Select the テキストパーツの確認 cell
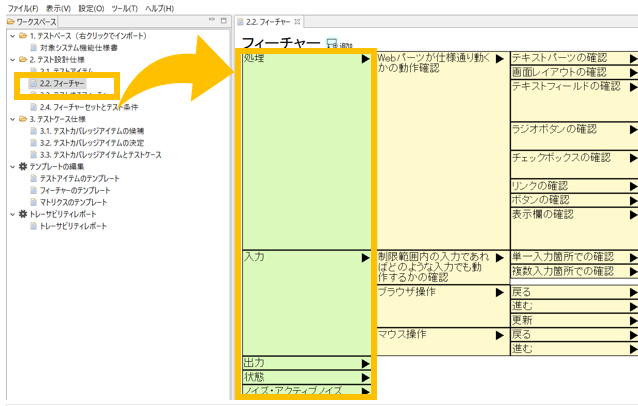 [574, 58]
